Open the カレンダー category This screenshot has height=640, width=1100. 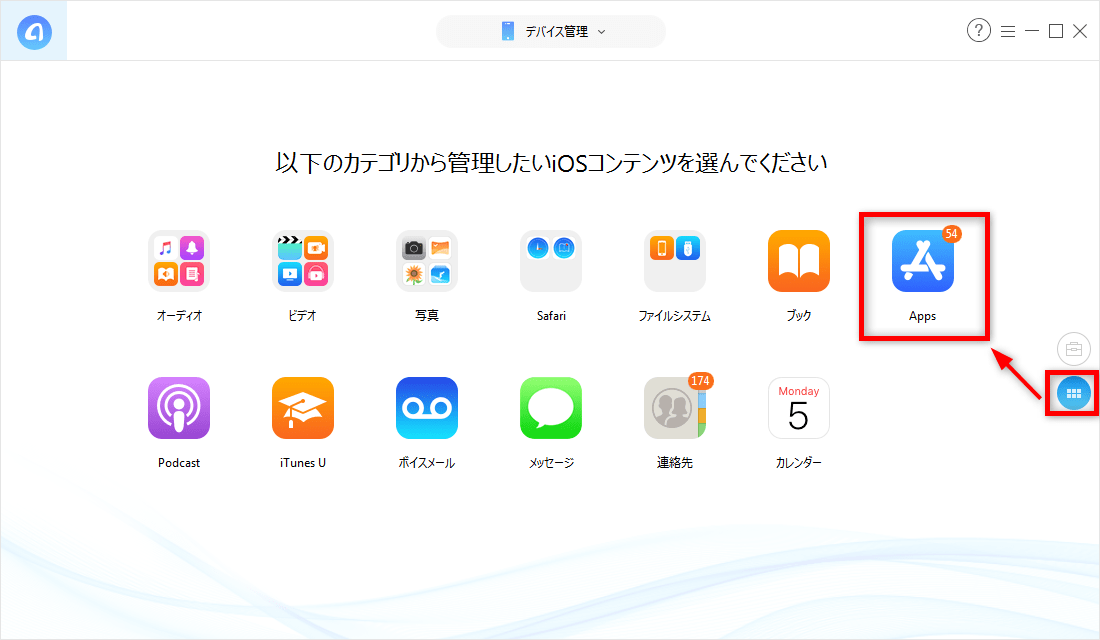pyautogui.click(x=798, y=407)
